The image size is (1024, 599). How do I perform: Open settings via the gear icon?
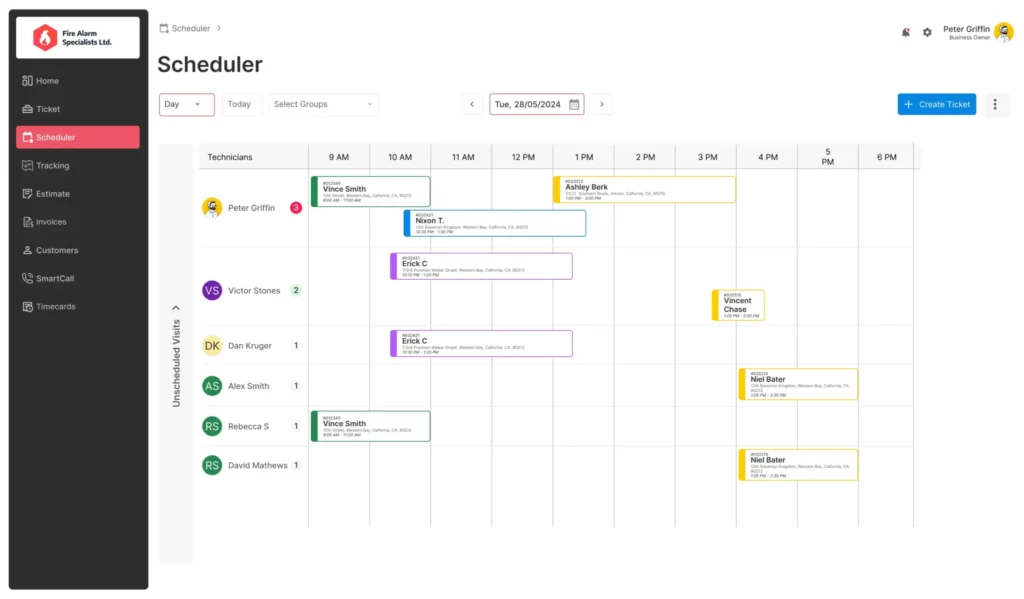click(927, 32)
